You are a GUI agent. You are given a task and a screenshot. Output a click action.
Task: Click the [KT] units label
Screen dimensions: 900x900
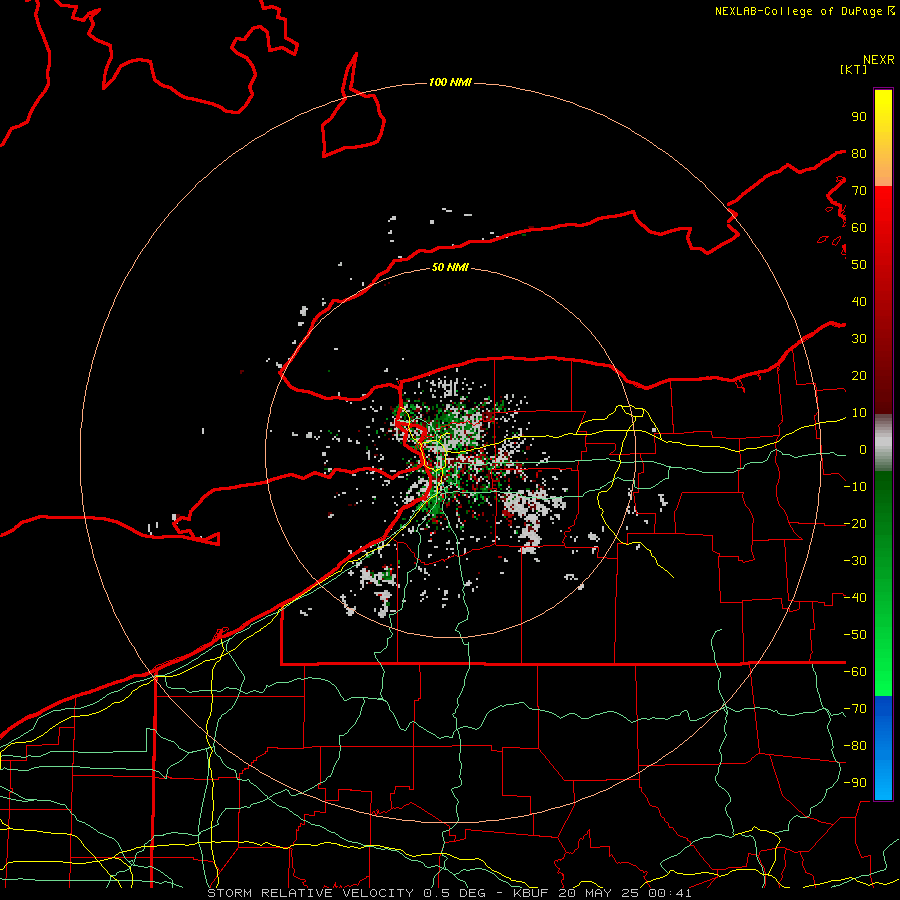coord(854,69)
